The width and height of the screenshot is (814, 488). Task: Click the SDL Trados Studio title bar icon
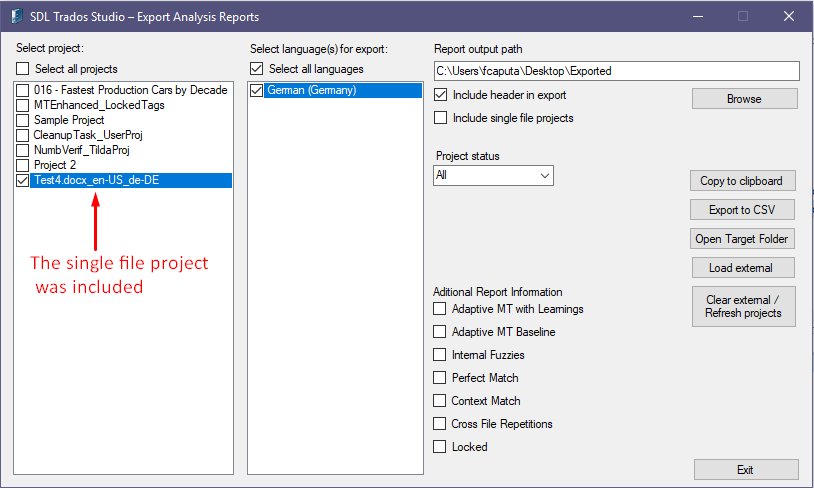17,16
